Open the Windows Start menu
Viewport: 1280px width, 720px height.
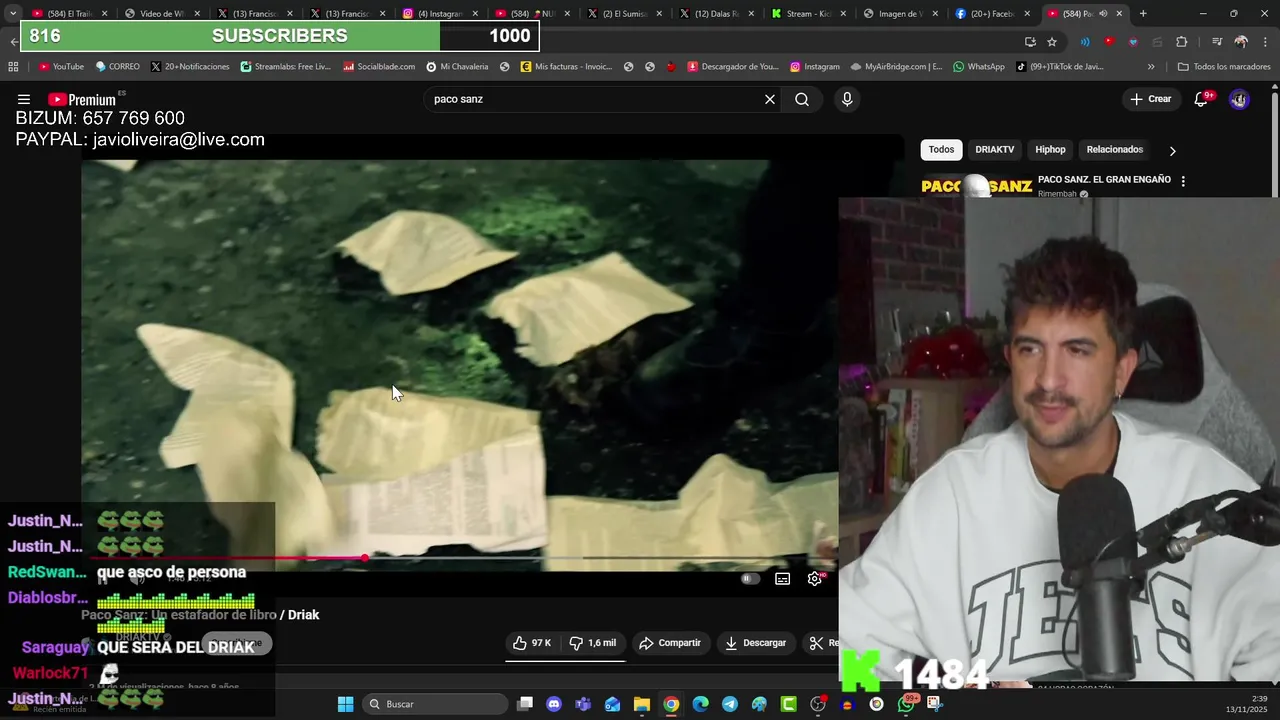[345, 704]
